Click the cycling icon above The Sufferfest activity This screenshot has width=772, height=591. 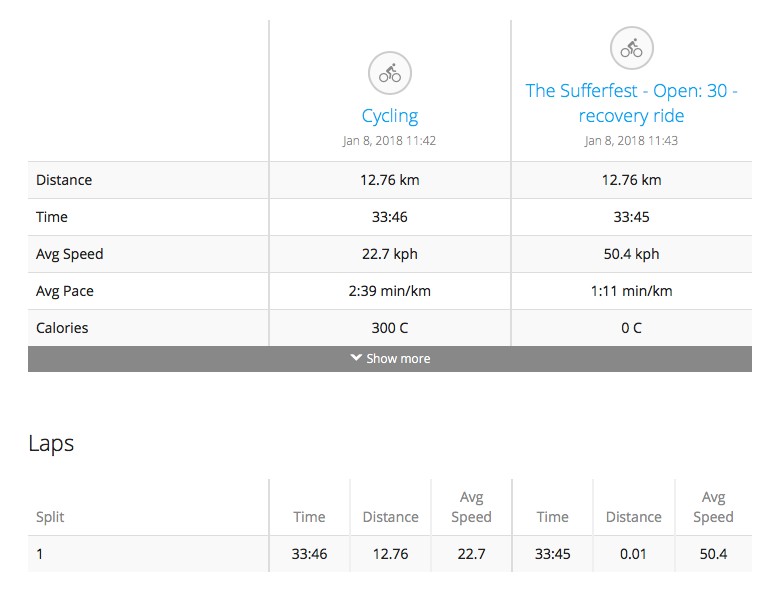[631, 48]
